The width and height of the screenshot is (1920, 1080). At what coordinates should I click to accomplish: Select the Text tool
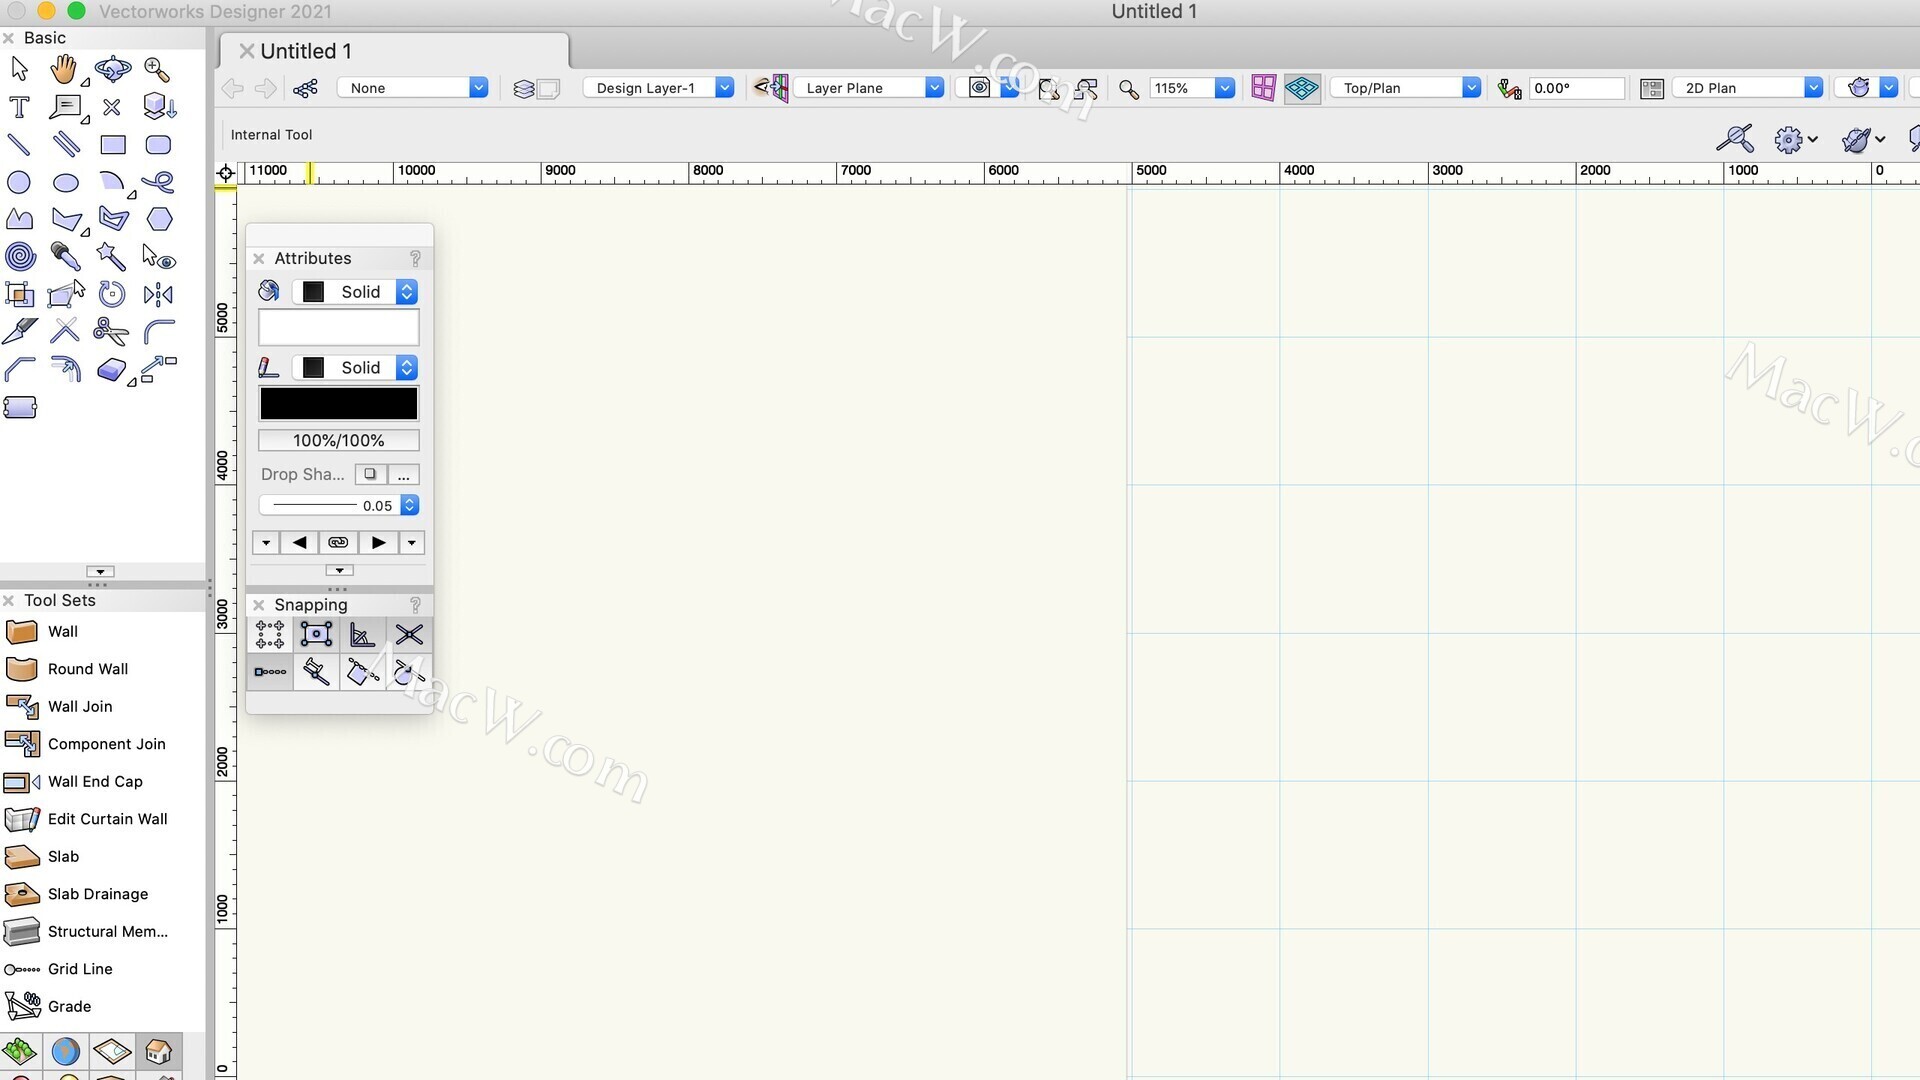(x=19, y=107)
